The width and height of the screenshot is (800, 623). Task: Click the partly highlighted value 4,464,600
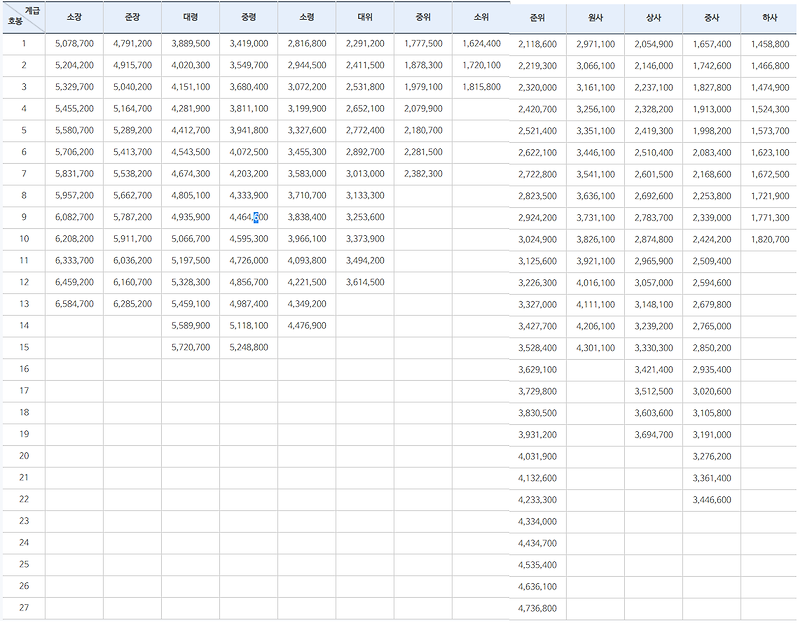click(x=249, y=217)
